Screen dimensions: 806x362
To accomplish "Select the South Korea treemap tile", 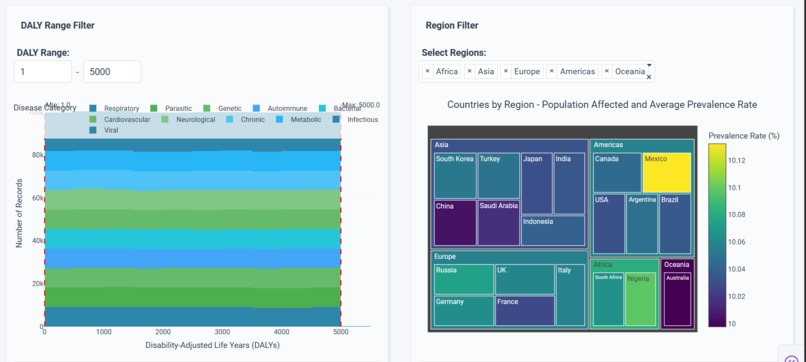I will point(455,176).
